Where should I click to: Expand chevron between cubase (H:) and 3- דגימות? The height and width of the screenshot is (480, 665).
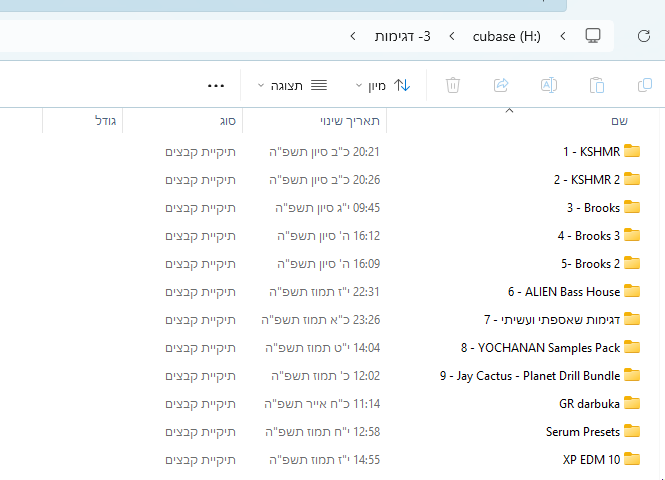pos(452,36)
